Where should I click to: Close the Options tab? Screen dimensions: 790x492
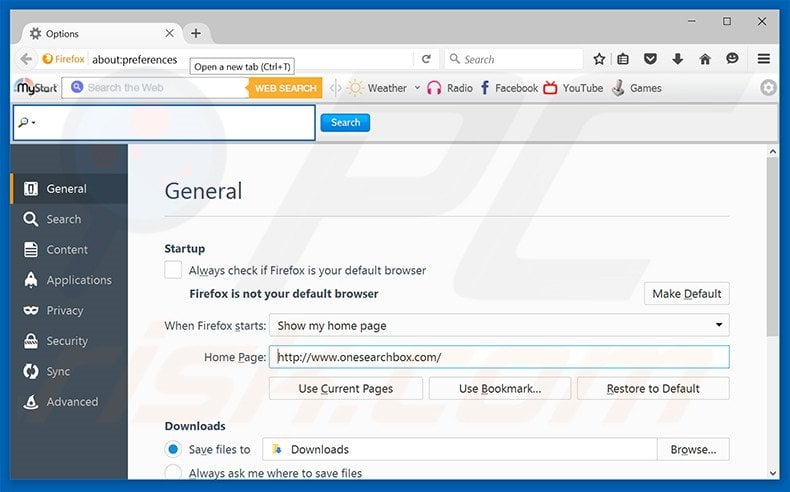pos(170,33)
